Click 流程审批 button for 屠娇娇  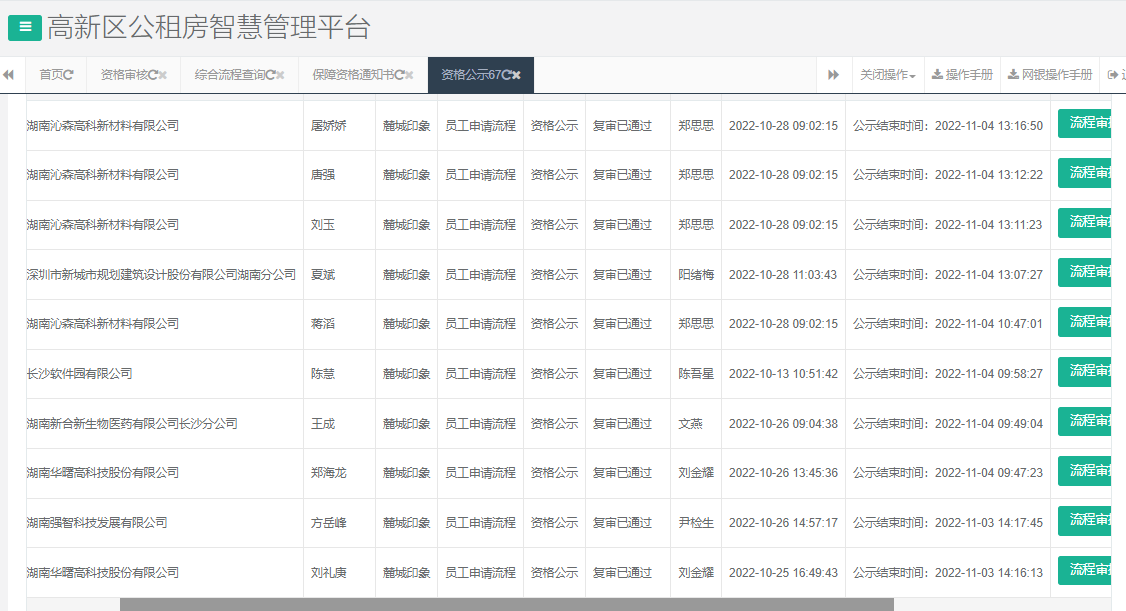click(x=1089, y=124)
